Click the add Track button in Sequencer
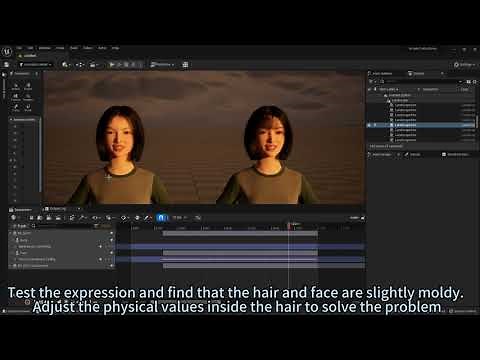Screen dimensions: 480x360 click(21, 226)
